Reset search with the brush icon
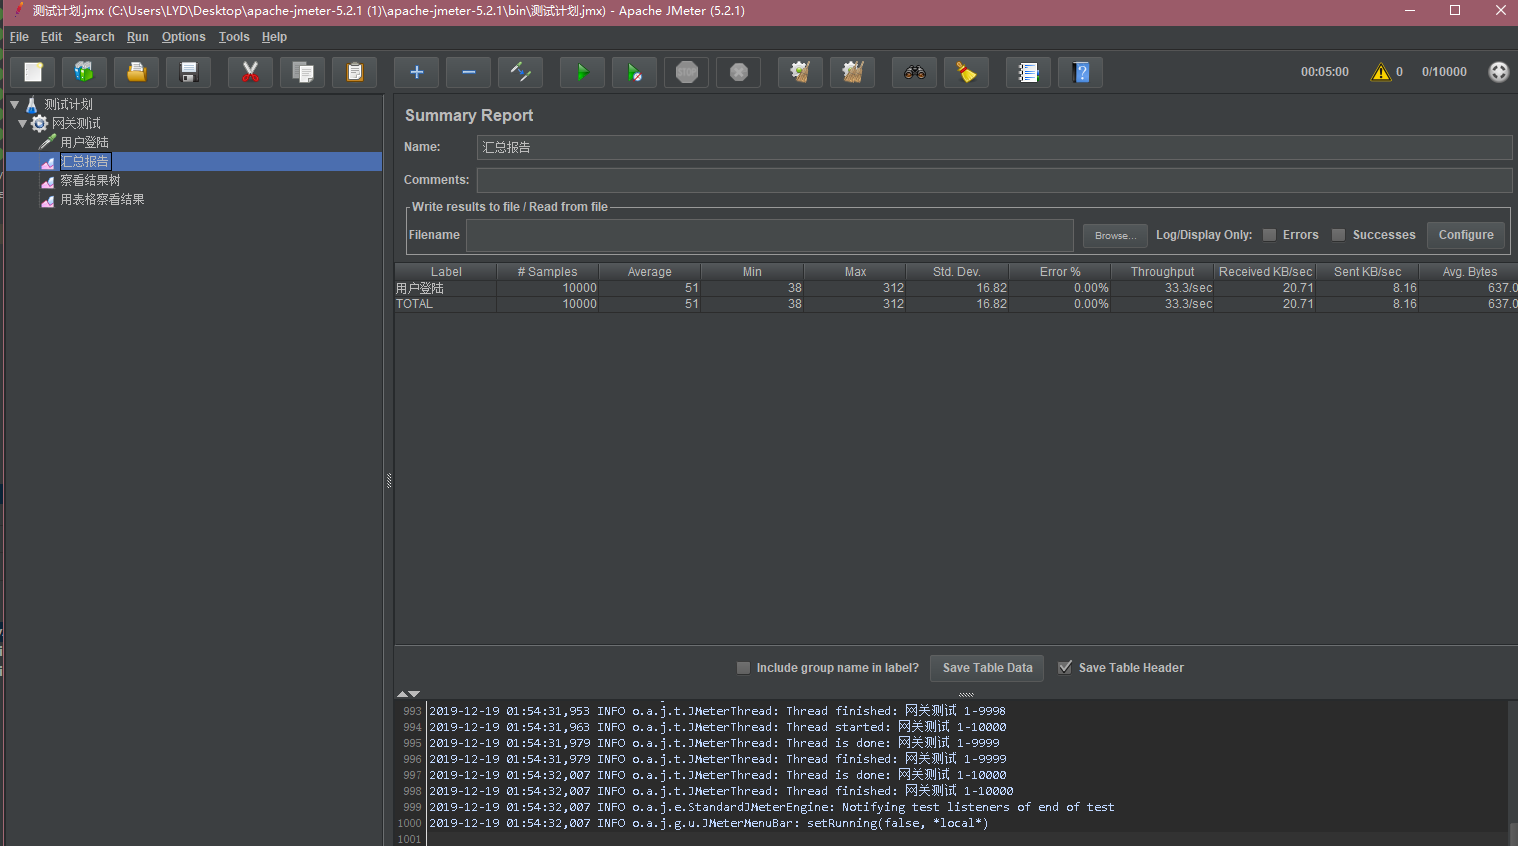The image size is (1518, 846). (967, 72)
